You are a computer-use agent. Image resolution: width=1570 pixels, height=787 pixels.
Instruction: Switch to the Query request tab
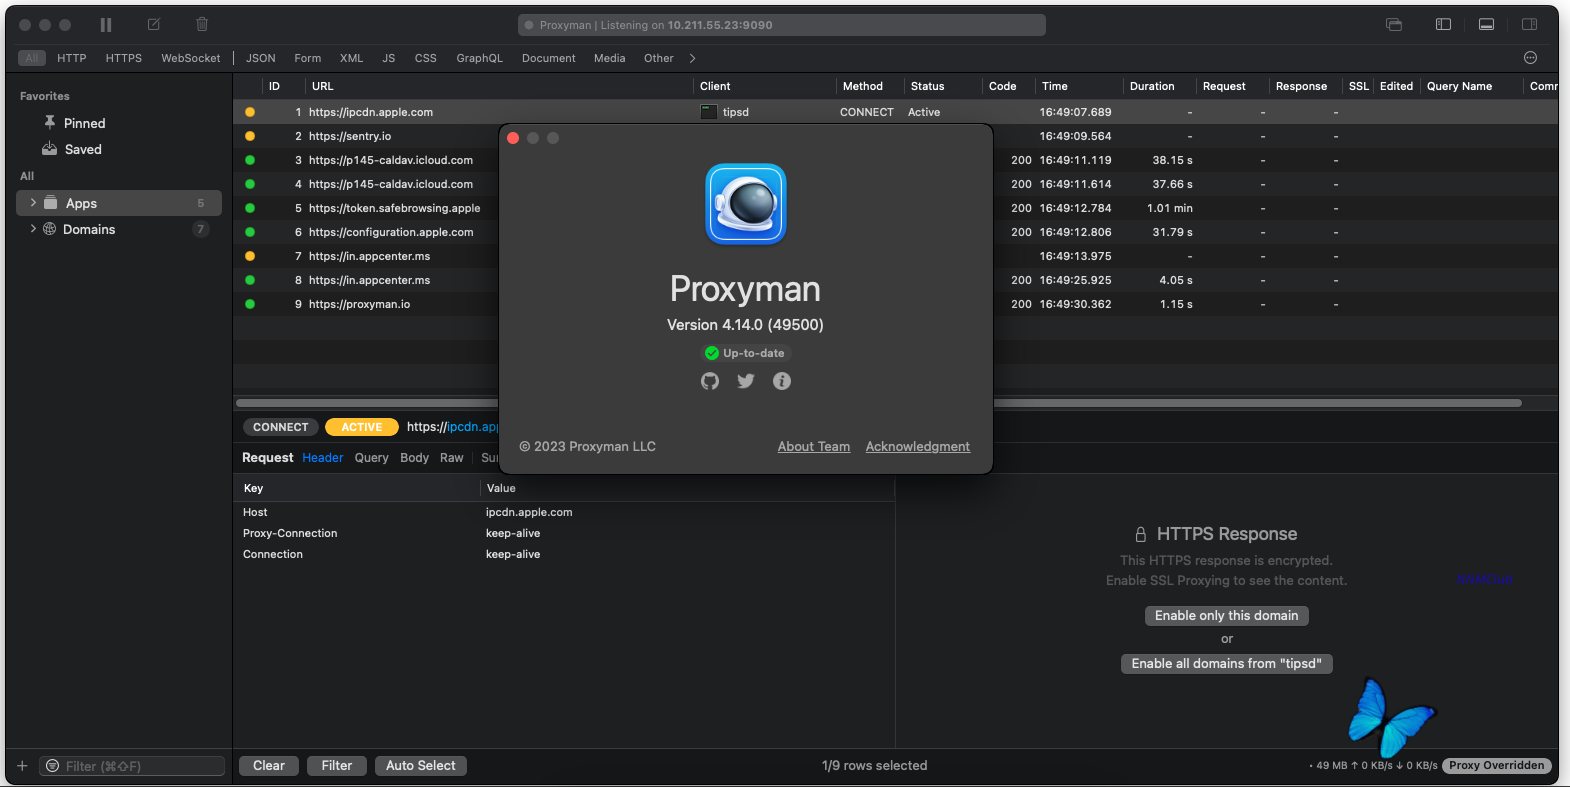(x=371, y=458)
